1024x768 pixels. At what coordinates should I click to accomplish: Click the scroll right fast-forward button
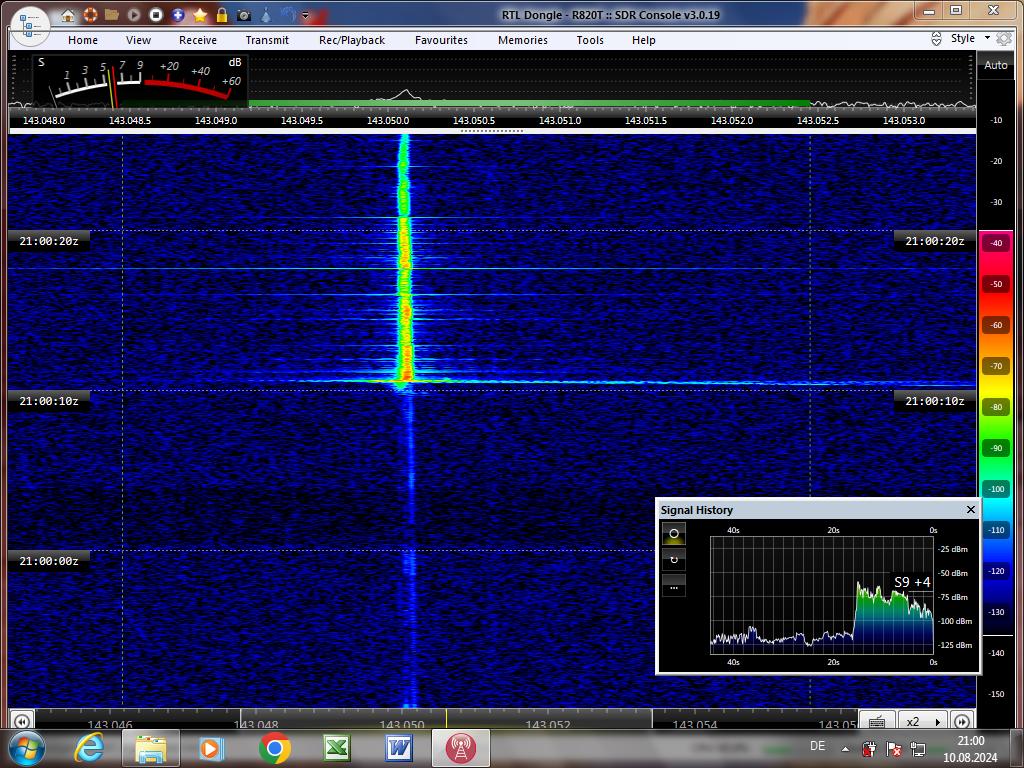point(962,721)
